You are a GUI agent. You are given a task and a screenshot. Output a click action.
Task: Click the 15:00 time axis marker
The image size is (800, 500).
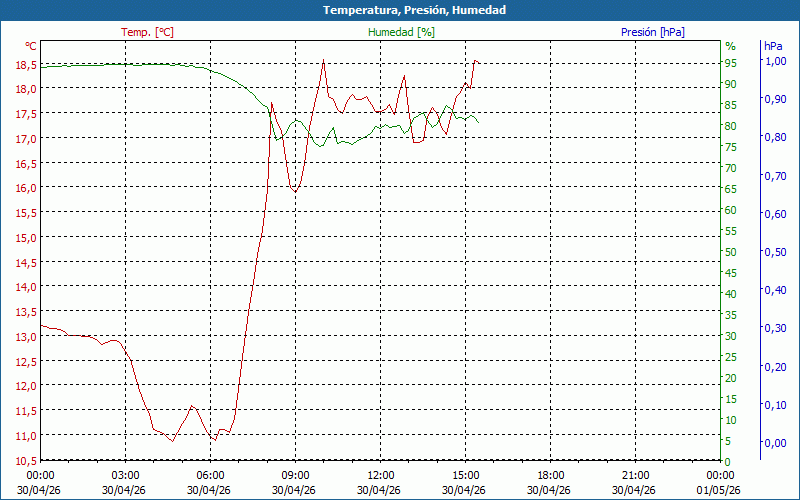pos(465,475)
